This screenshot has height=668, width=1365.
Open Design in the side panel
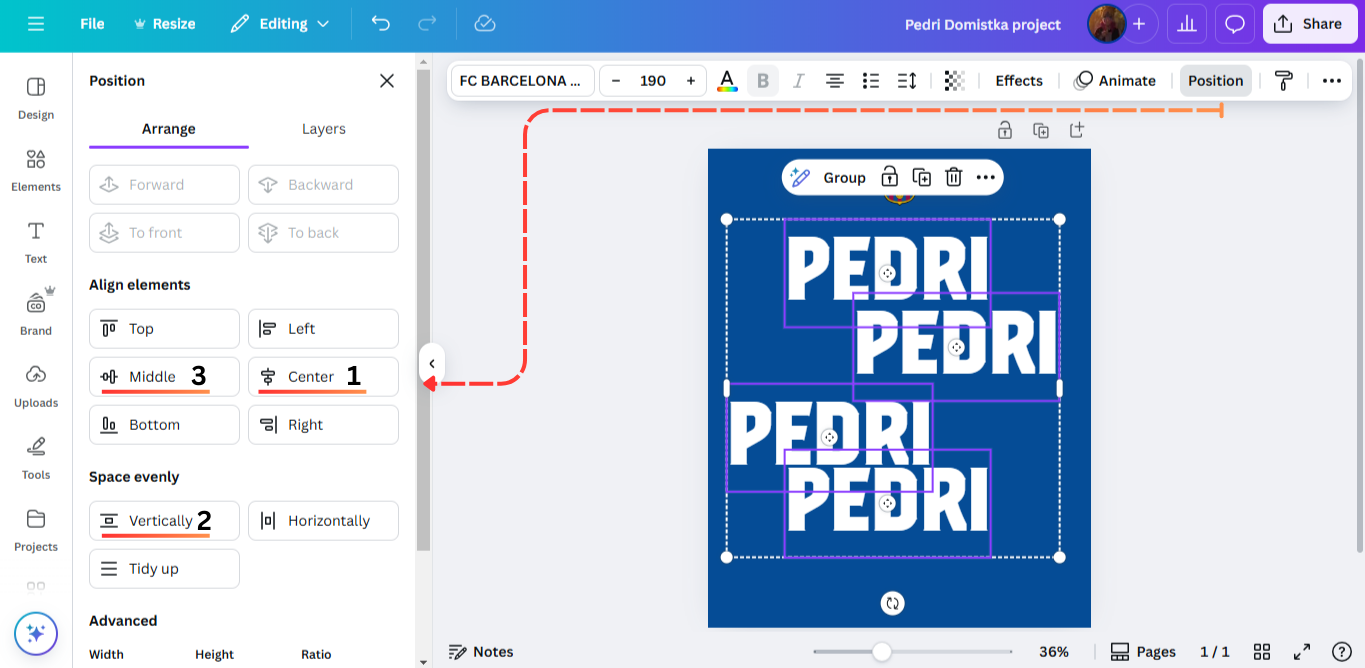[36, 98]
